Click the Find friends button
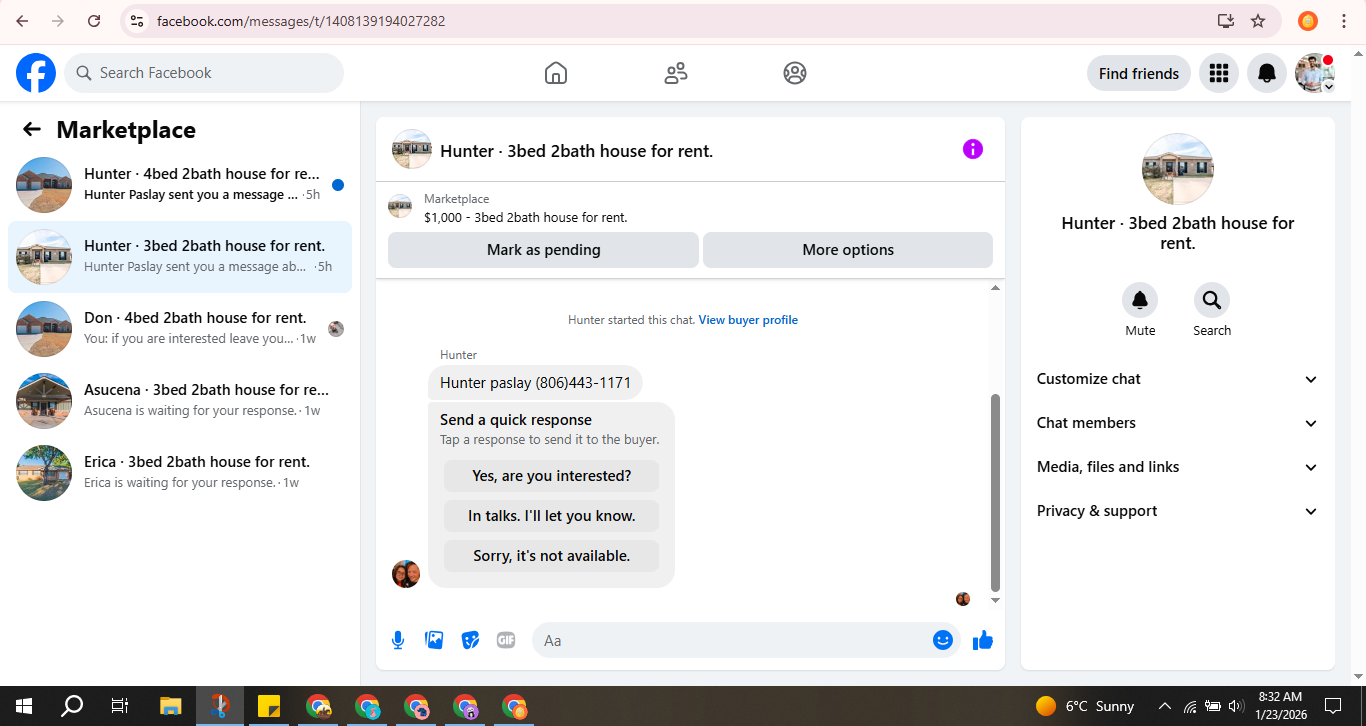Screen dimensions: 1366x726 tap(1139, 73)
